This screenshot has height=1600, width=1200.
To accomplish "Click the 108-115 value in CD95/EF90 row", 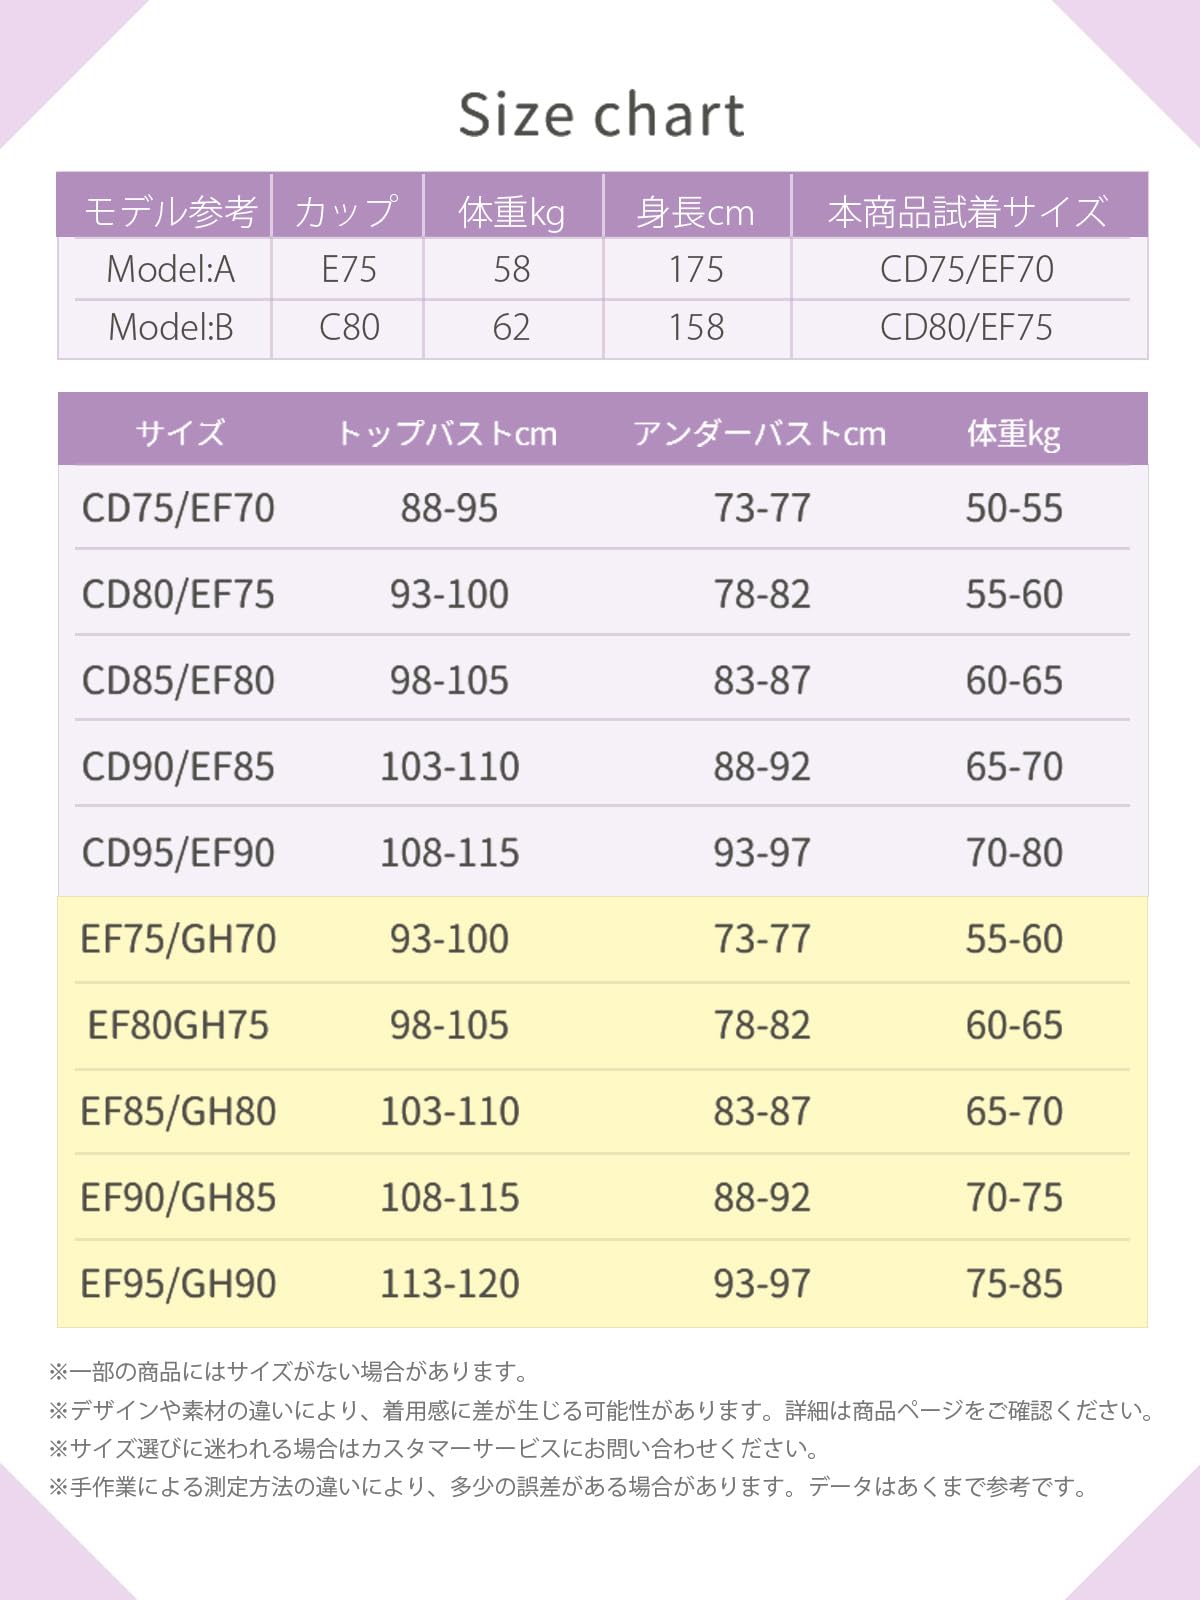I will click(x=450, y=853).
